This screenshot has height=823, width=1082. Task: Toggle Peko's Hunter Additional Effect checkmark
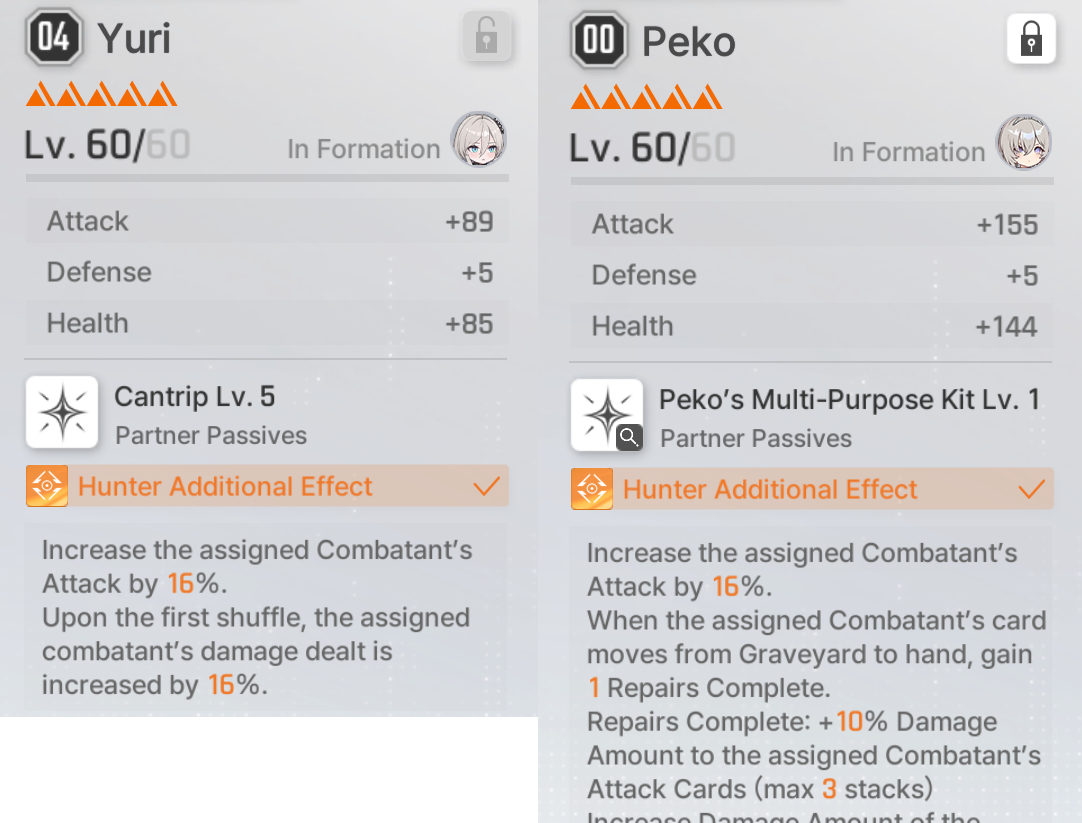coord(1031,489)
